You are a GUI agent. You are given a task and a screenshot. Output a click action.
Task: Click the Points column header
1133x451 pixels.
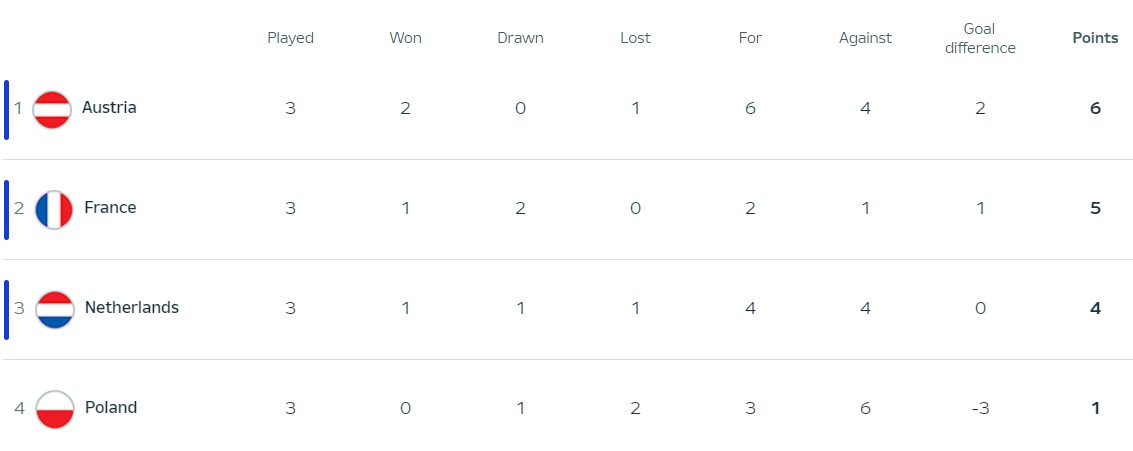point(1095,38)
